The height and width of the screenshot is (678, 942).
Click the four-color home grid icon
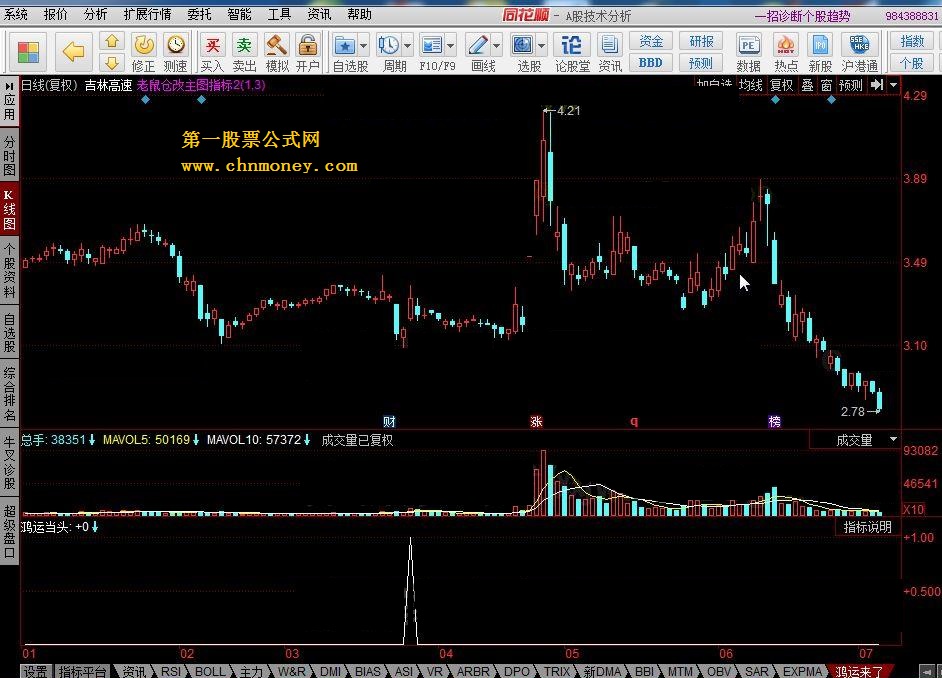(x=28, y=52)
